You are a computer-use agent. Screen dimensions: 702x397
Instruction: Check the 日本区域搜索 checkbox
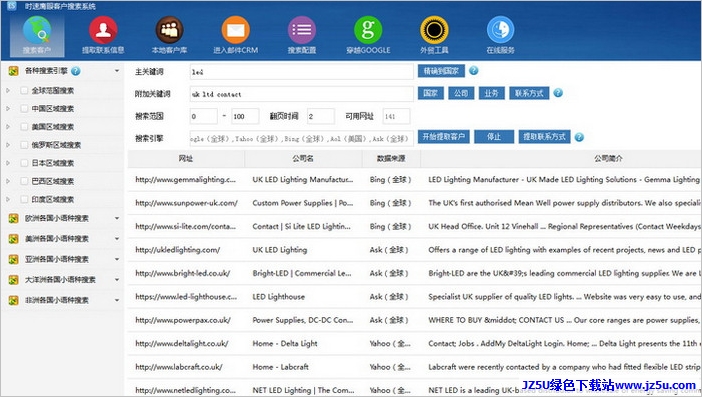(24, 163)
